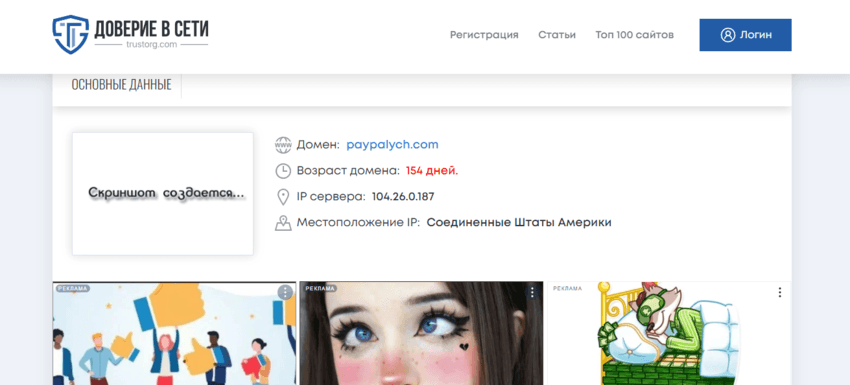Click the IP address 104.26.0.187

point(403,197)
